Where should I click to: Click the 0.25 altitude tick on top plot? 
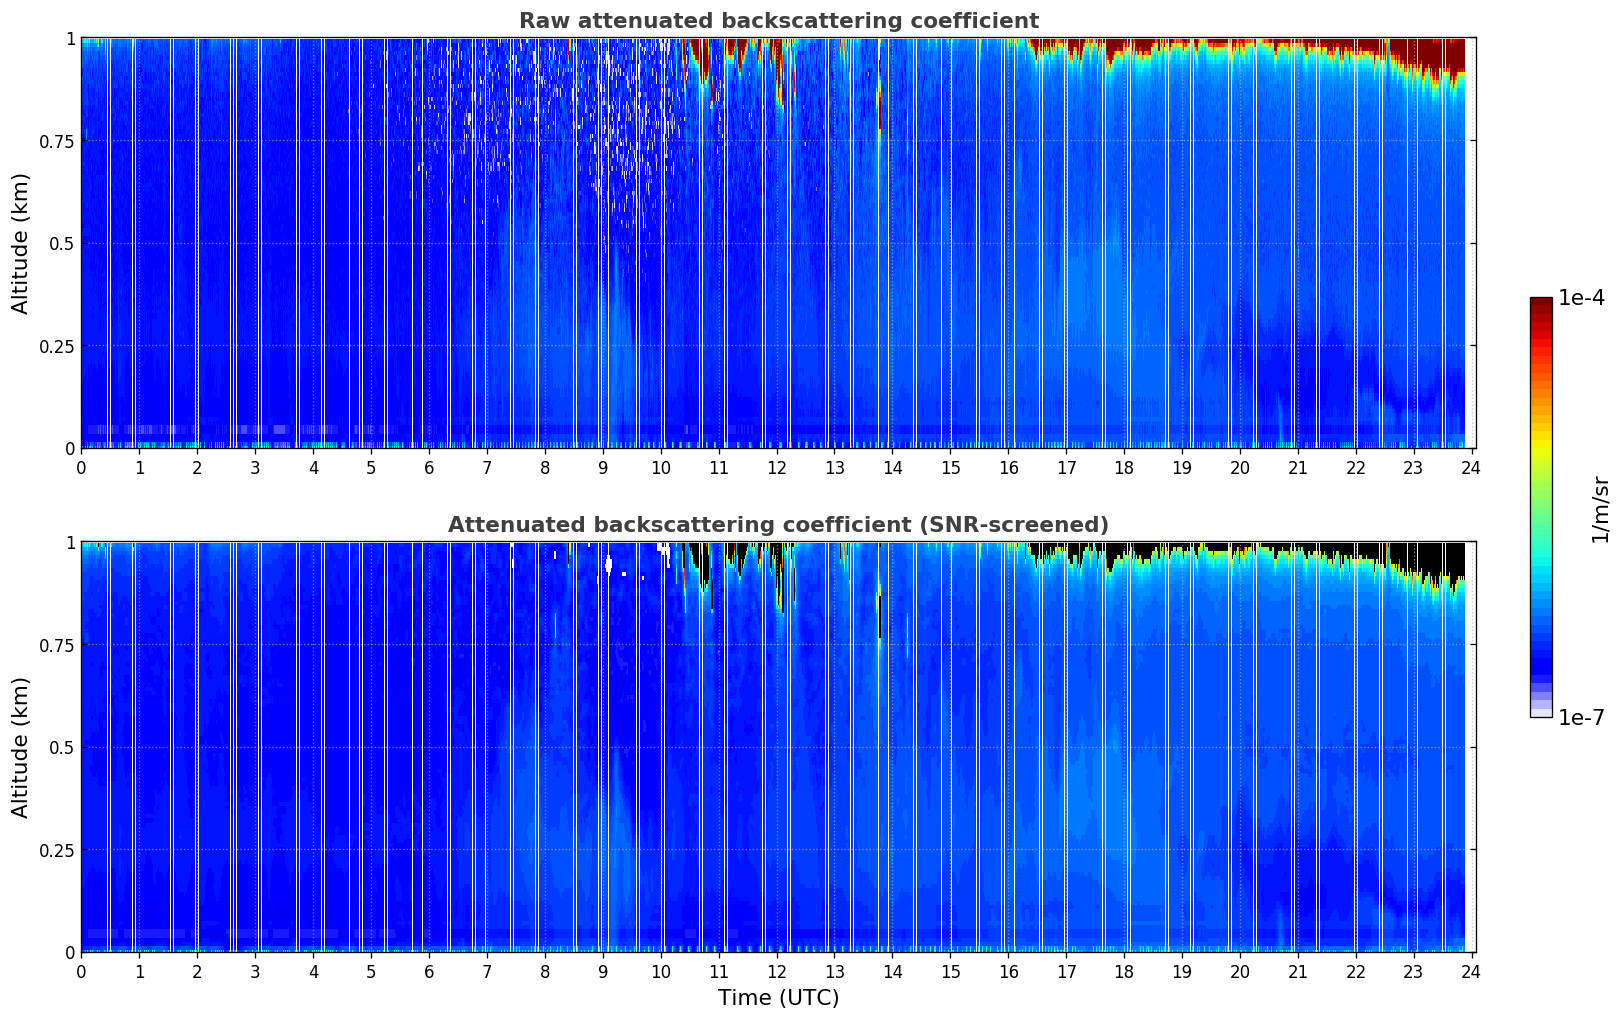coord(57,346)
